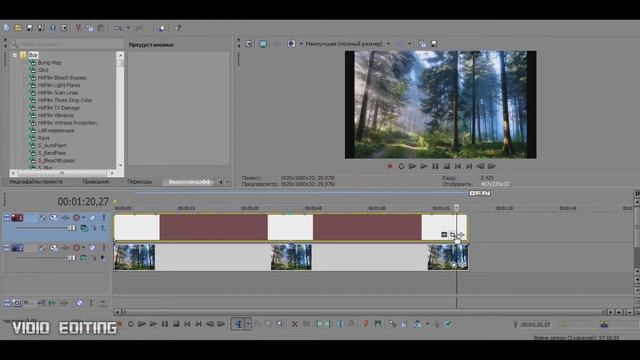Viewport: 640px width, 360px height.
Task: Switch to the Проводник tab
Action: tap(96, 182)
